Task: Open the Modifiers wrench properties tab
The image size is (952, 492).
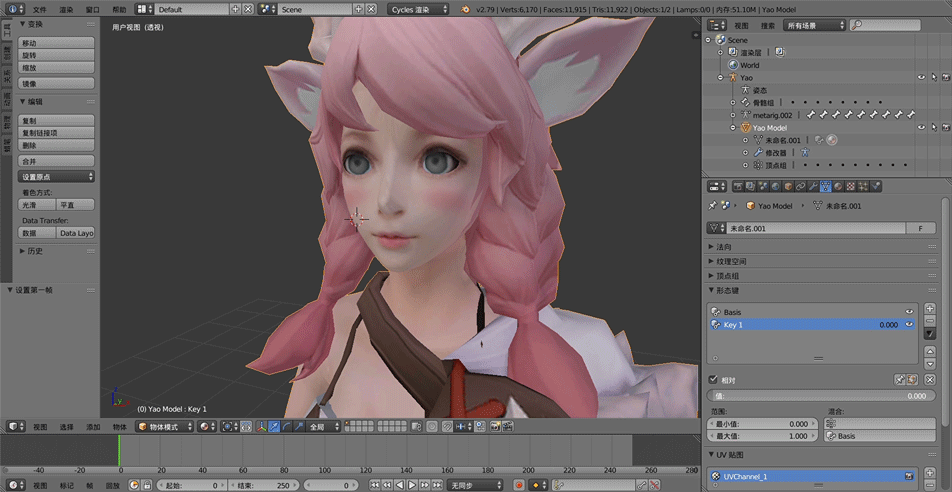Action: 813,186
